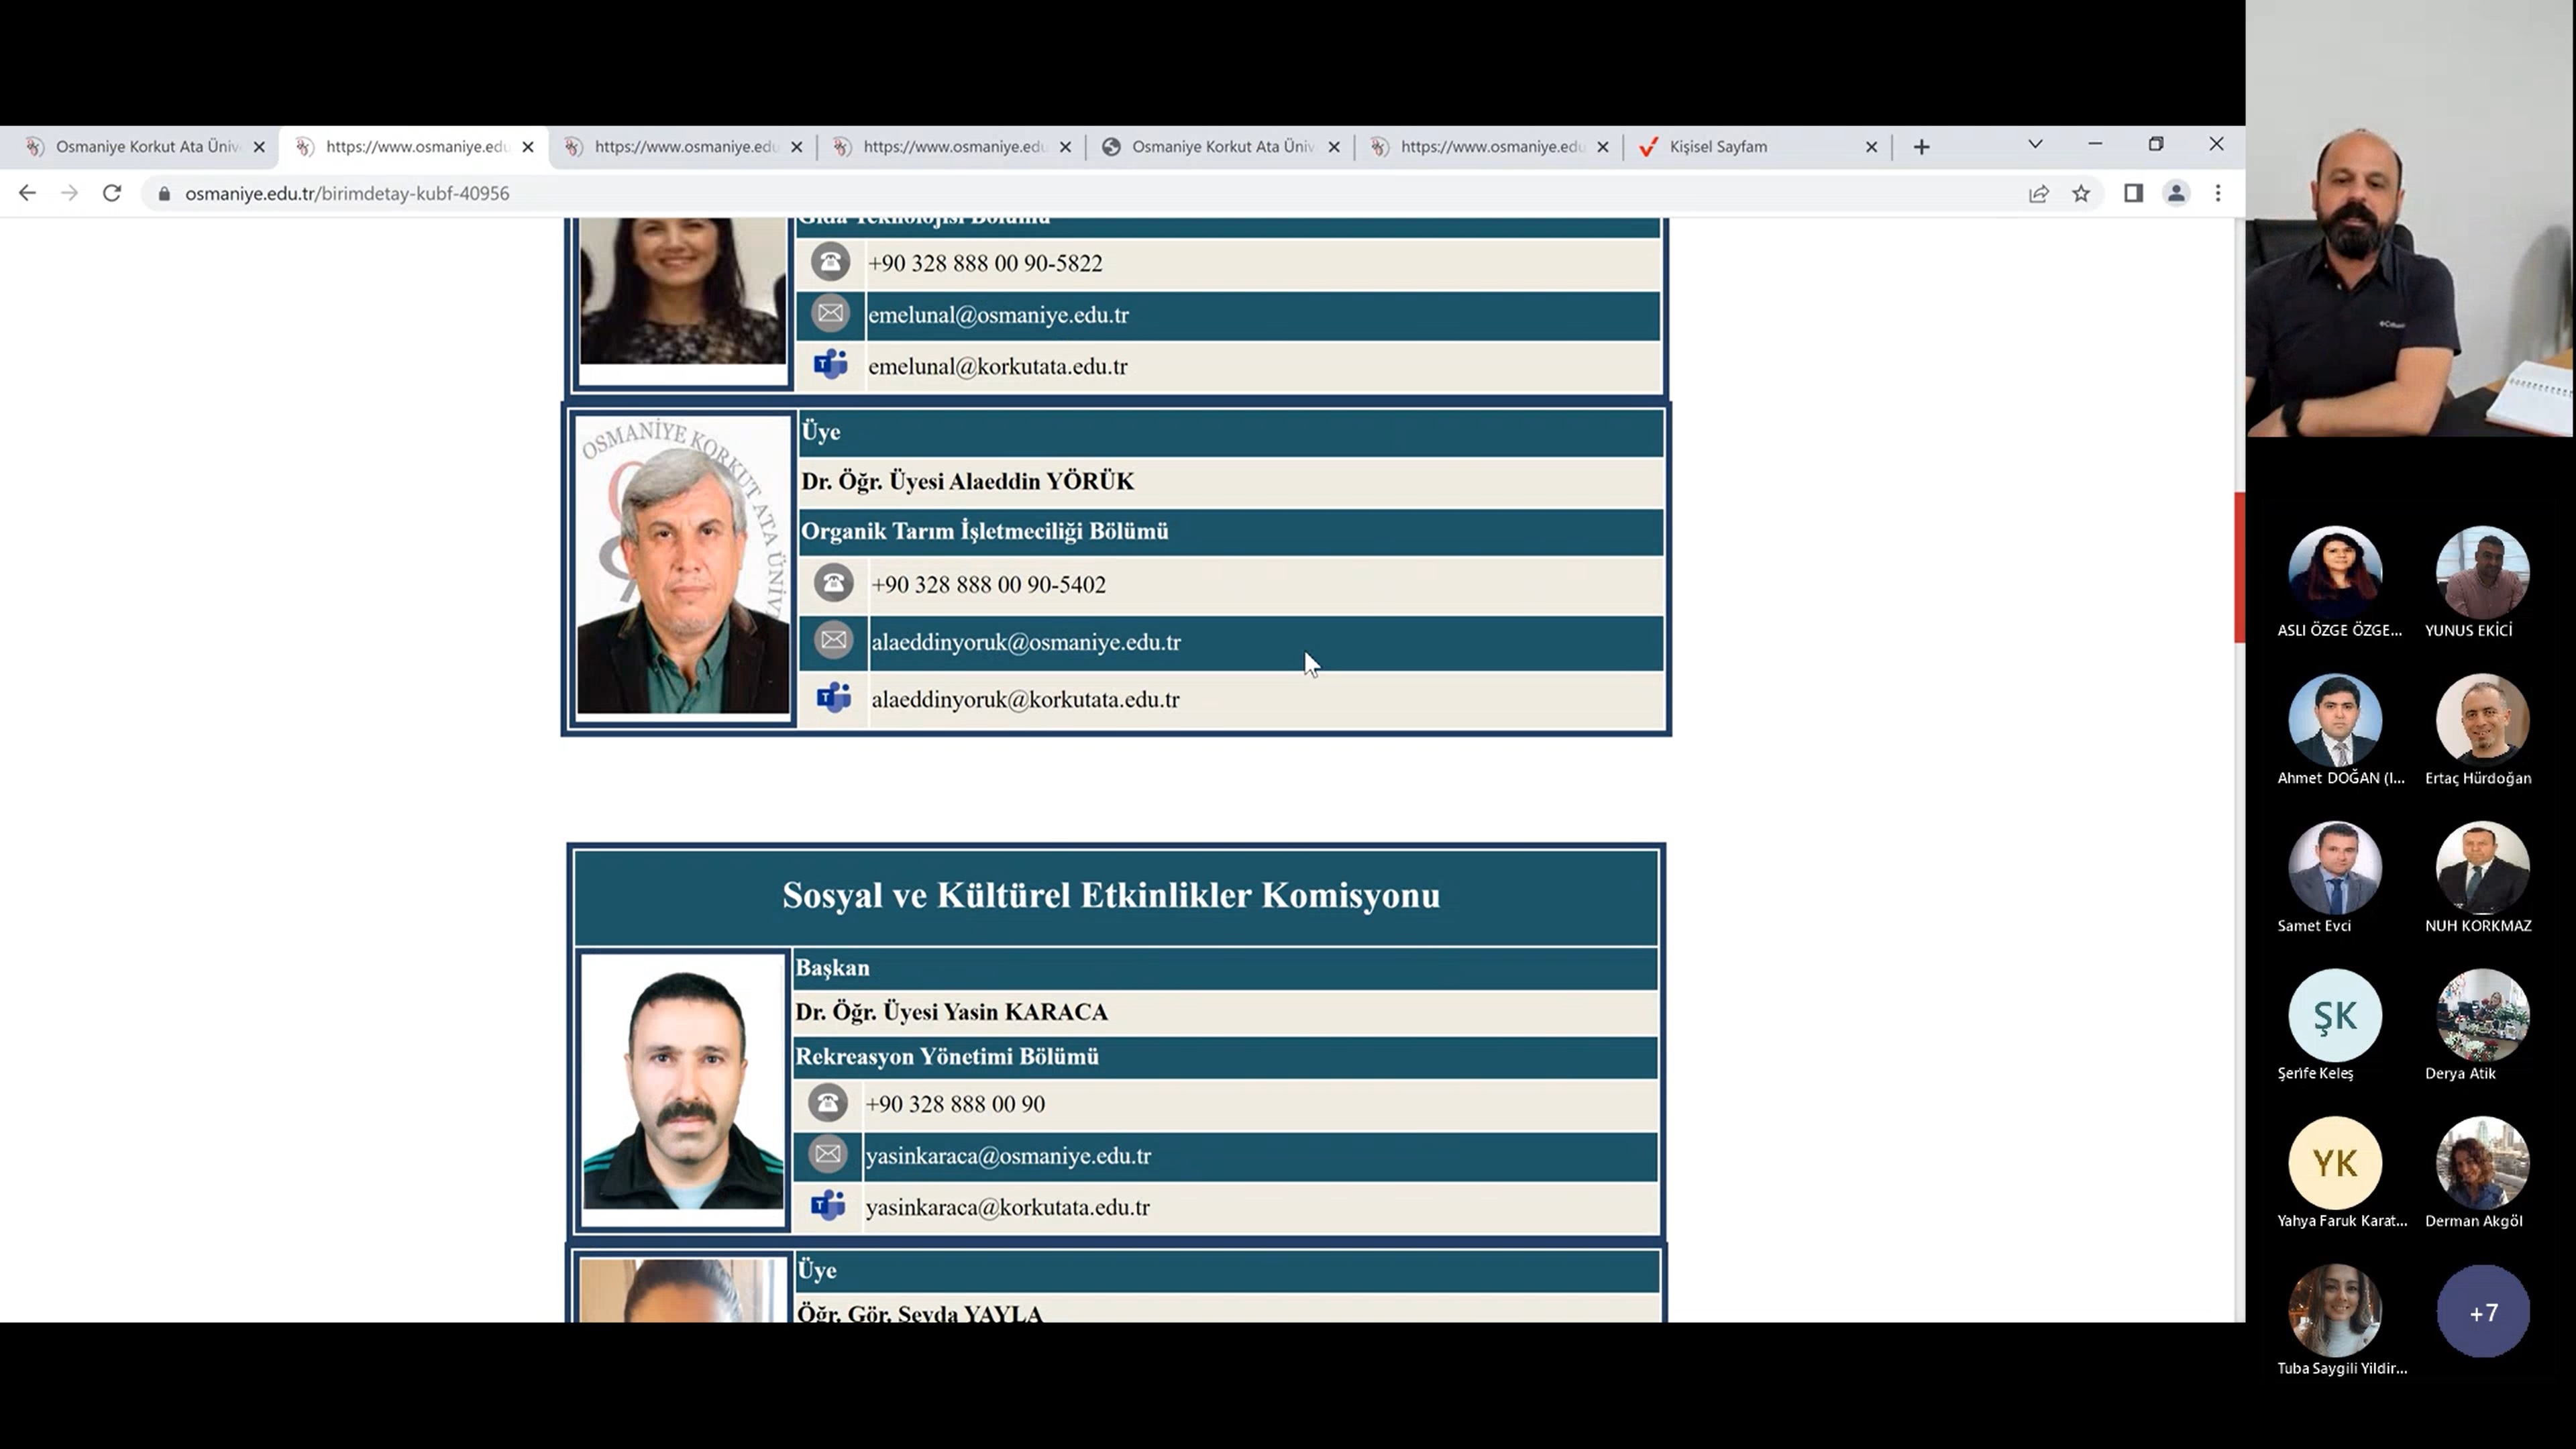Click Yasin KARACA's profile photo
The image size is (2576, 1449).
tap(684, 1088)
